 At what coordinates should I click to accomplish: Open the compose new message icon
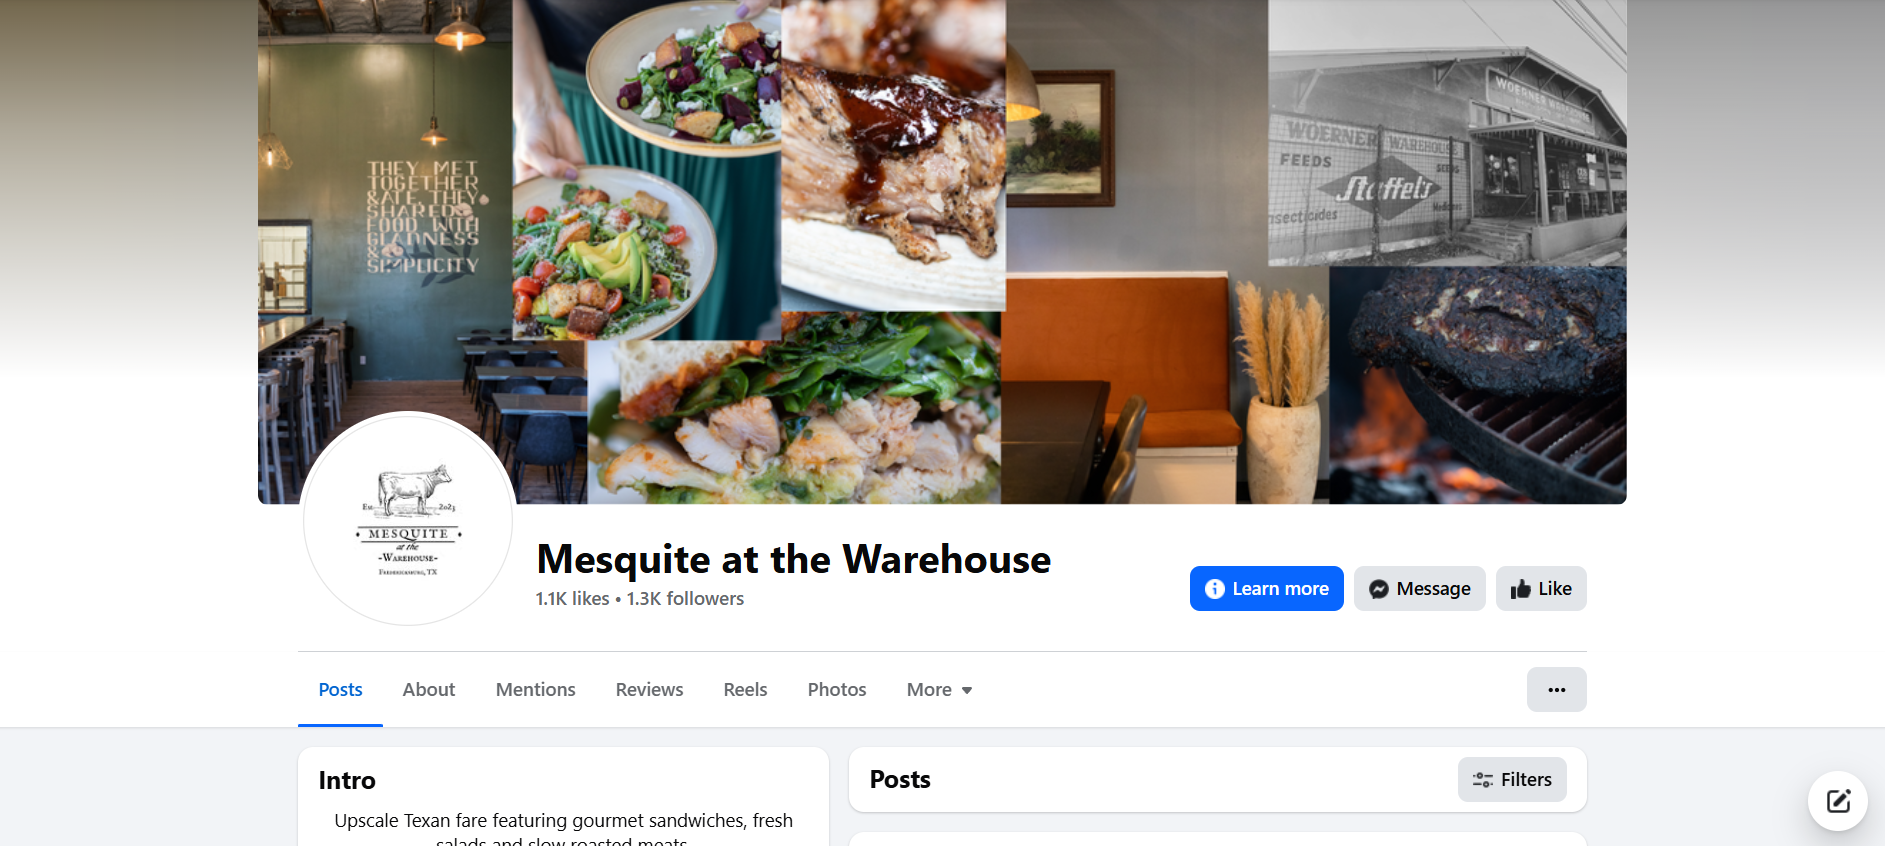[1838, 801]
